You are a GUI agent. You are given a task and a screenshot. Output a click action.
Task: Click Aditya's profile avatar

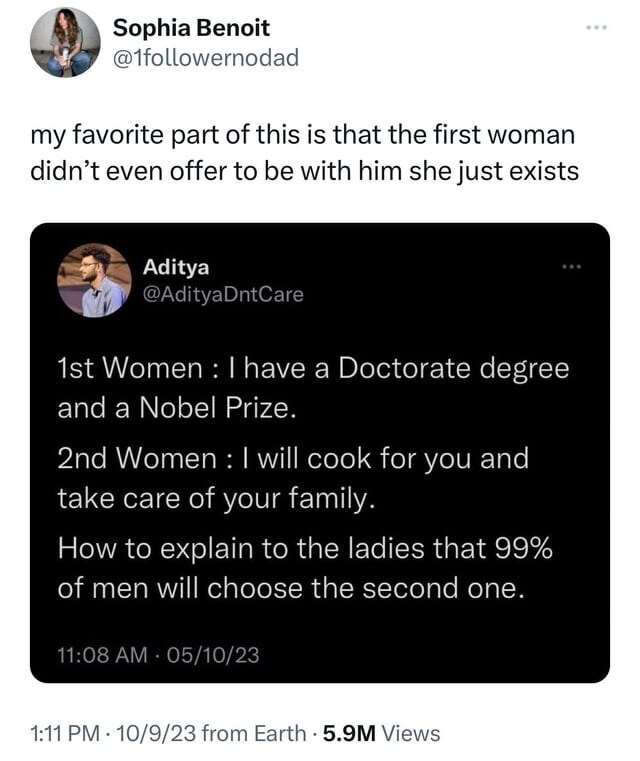[93, 281]
